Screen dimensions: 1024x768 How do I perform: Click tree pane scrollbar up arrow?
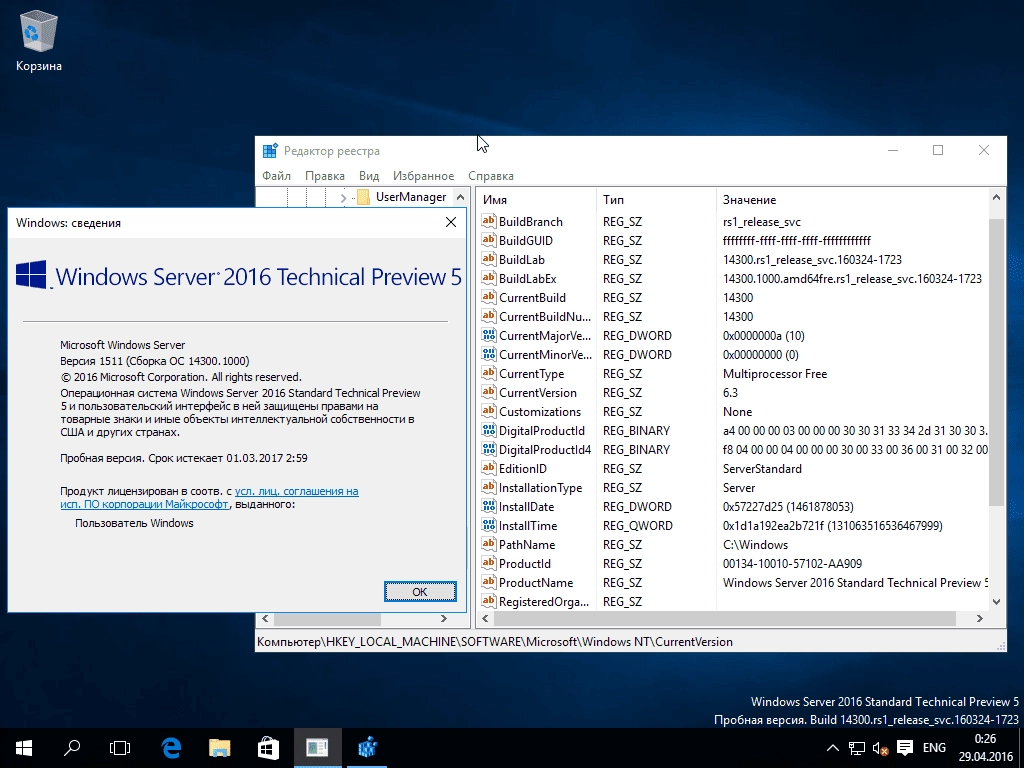coord(460,197)
